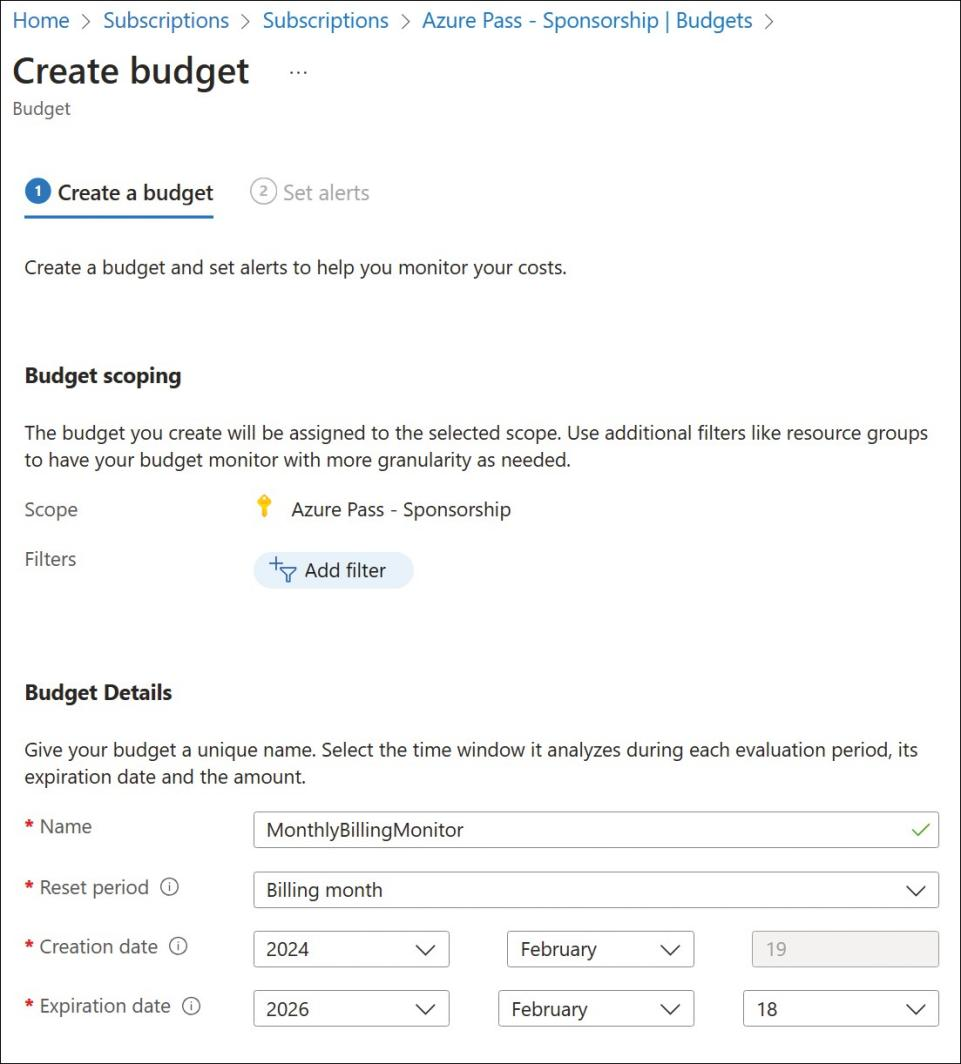Click the step 2 circle icon
Viewport: 961px width, 1064px height.
pos(263,191)
